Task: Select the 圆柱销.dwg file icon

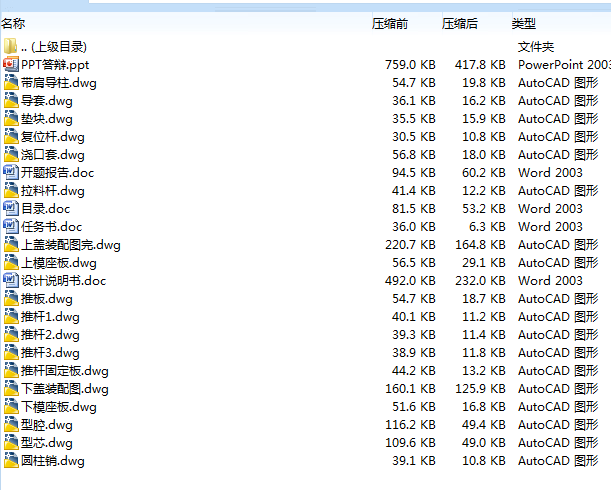Action: [11, 460]
